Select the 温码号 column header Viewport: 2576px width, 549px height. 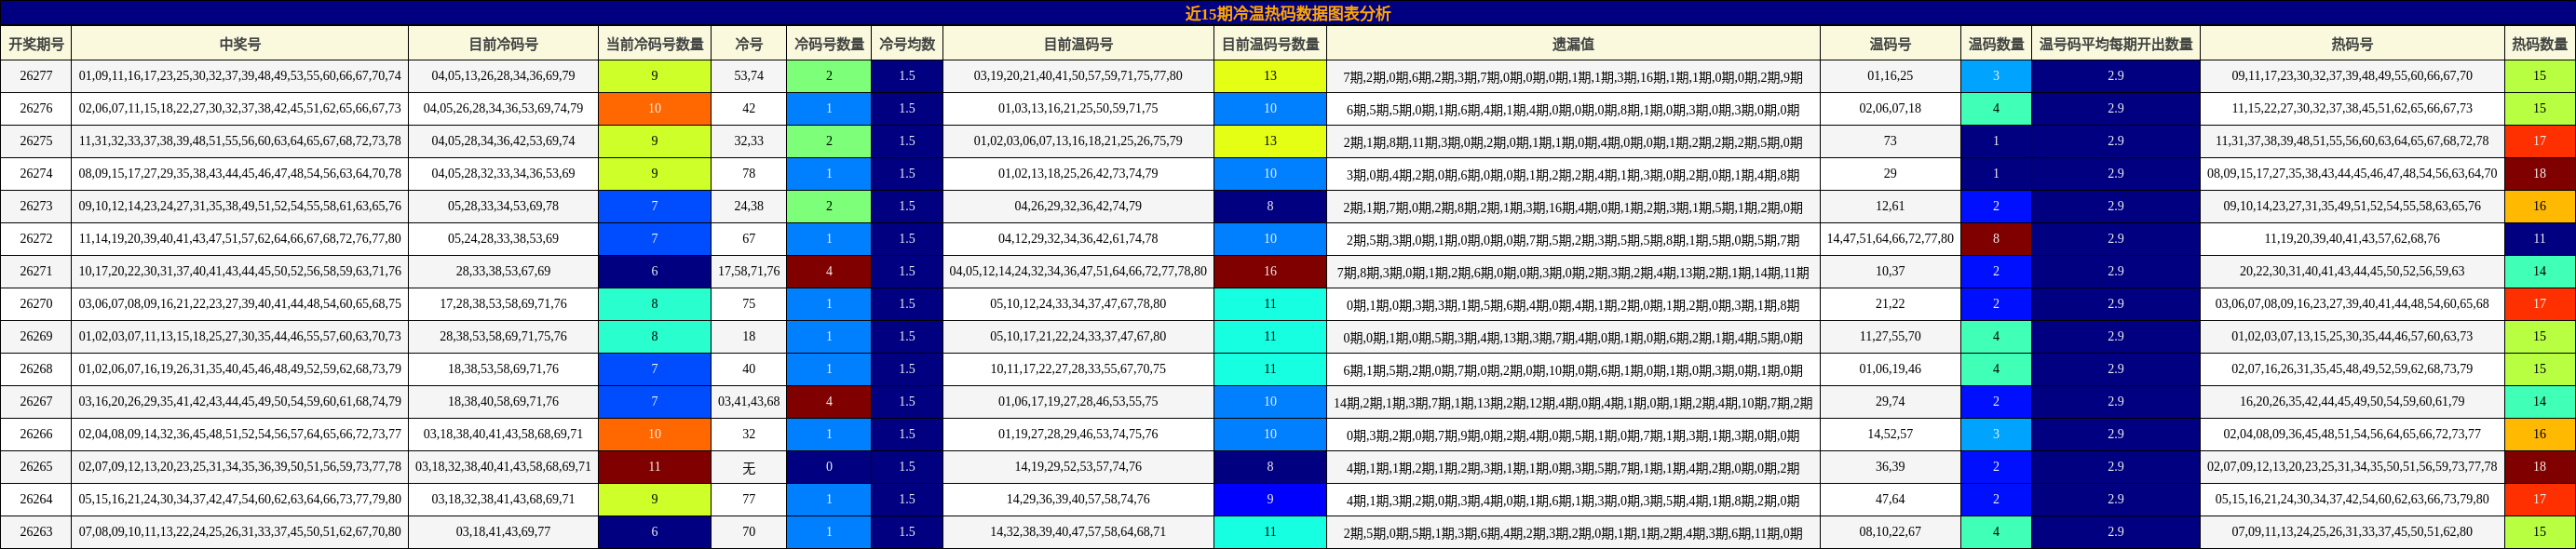point(1890,44)
